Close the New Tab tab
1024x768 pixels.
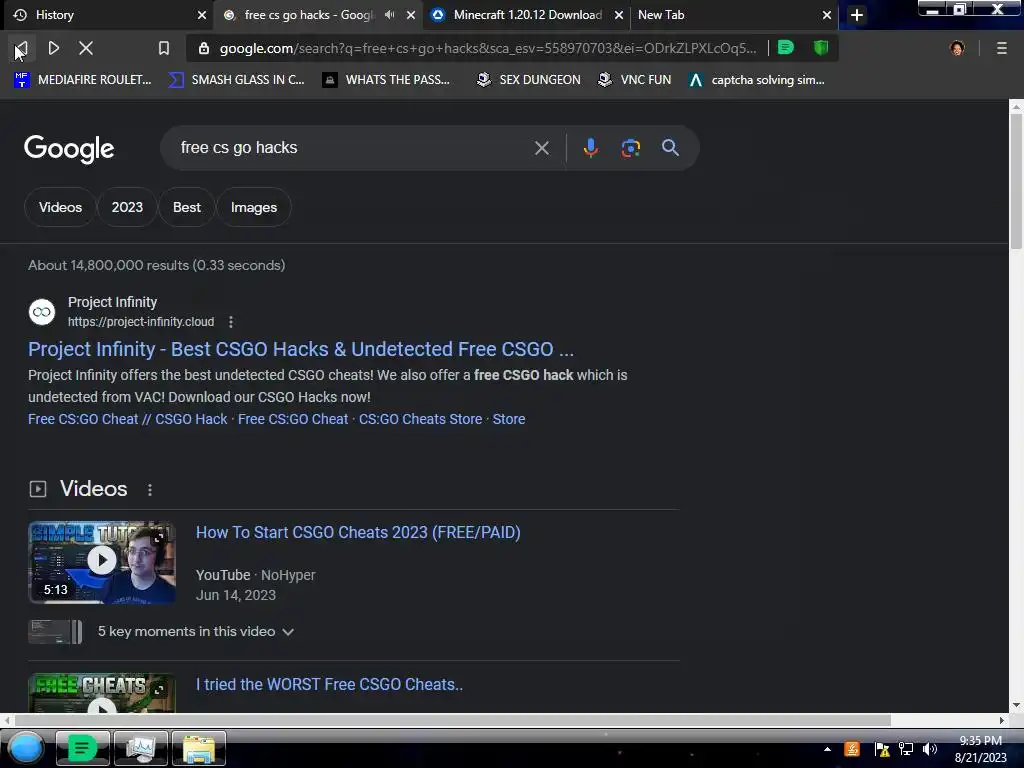827,15
